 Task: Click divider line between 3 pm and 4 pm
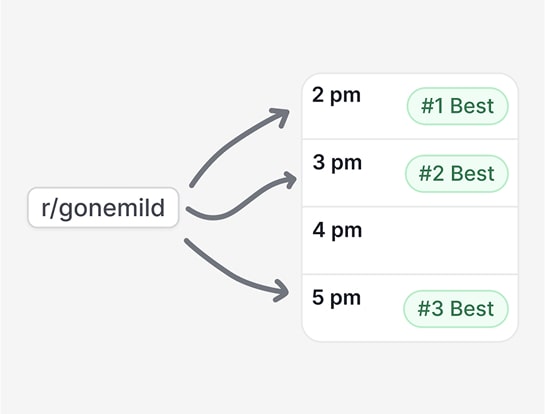(410, 207)
